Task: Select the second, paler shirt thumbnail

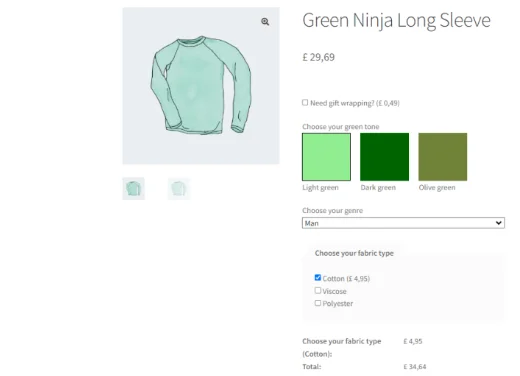Action: point(179,189)
